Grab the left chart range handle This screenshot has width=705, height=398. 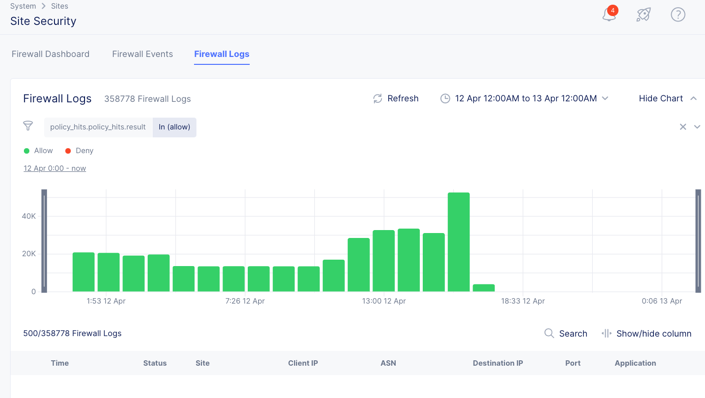44,241
